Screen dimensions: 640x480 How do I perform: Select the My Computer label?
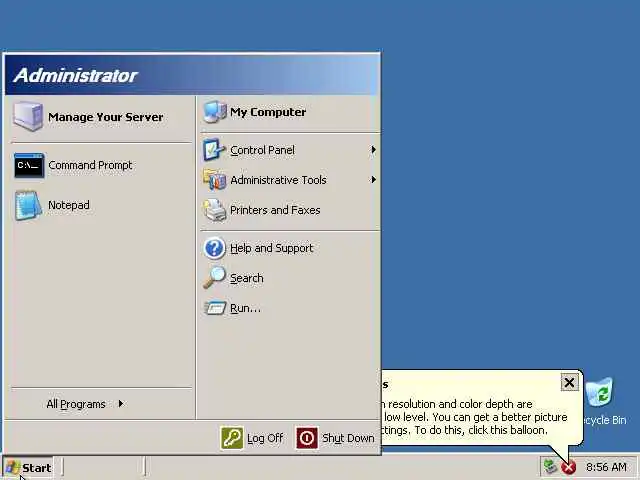(x=268, y=112)
